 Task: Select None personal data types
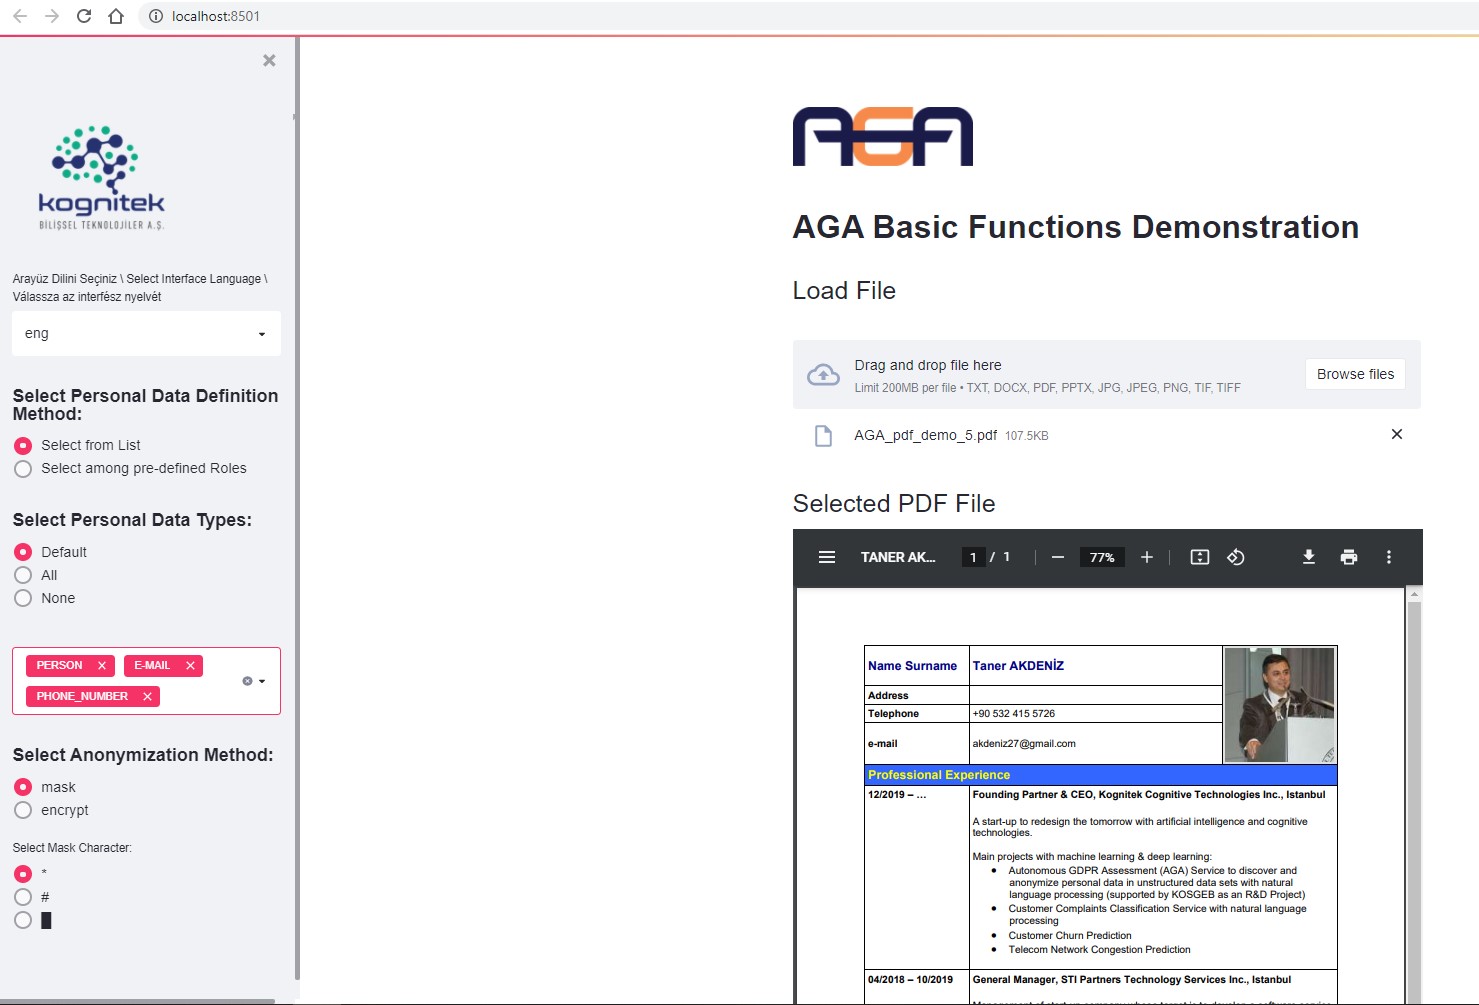[45, 598]
